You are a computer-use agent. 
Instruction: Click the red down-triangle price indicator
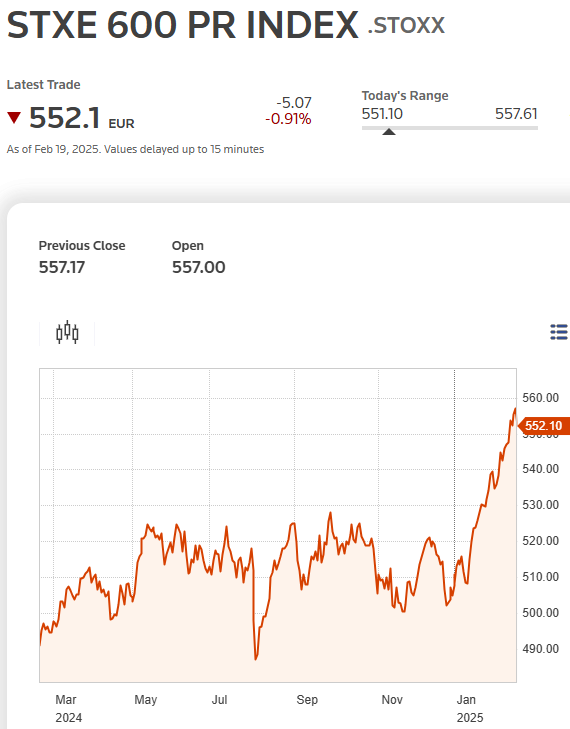(x=14, y=118)
